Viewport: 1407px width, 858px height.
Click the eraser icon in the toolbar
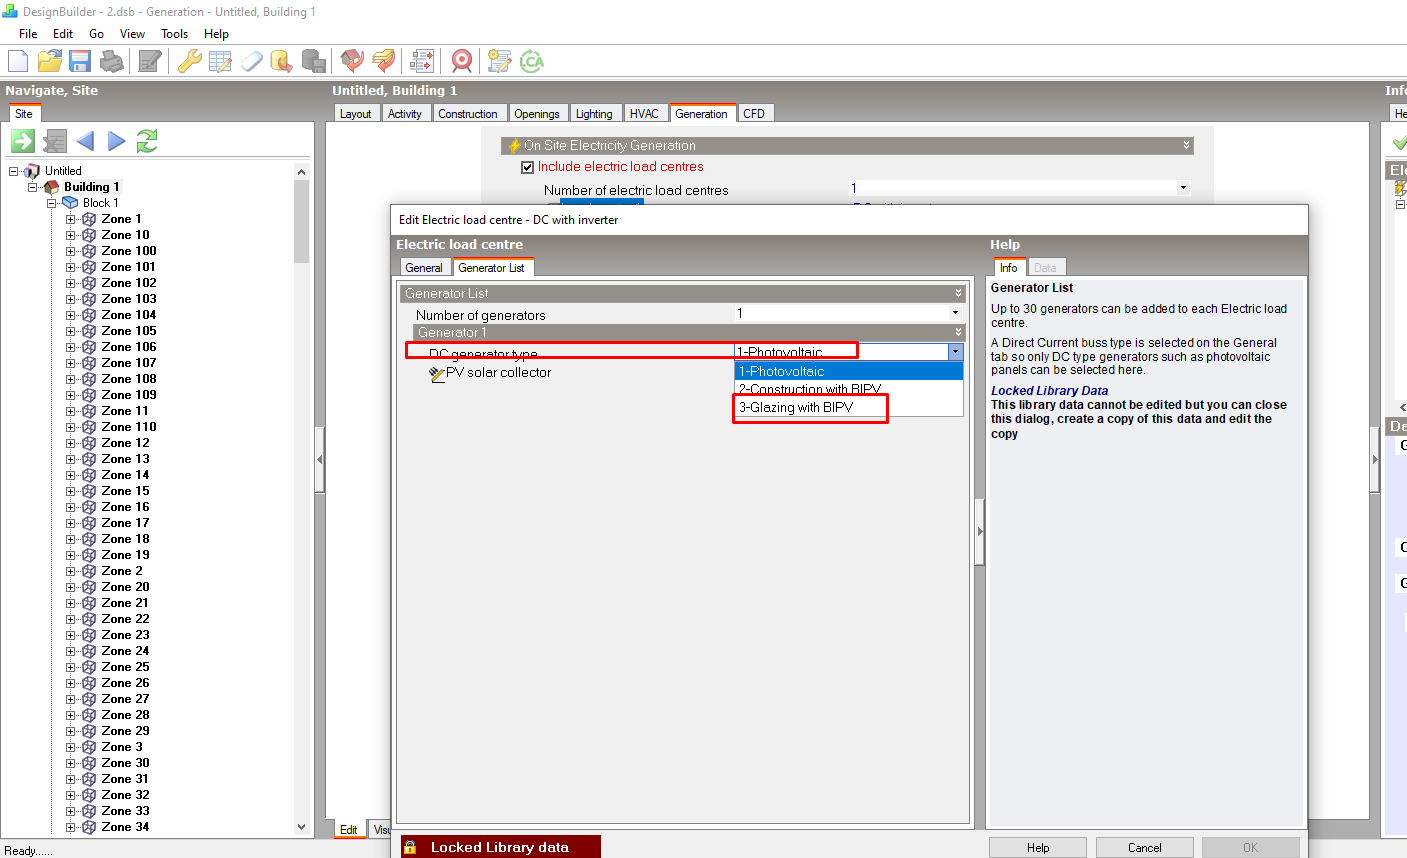coord(251,61)
